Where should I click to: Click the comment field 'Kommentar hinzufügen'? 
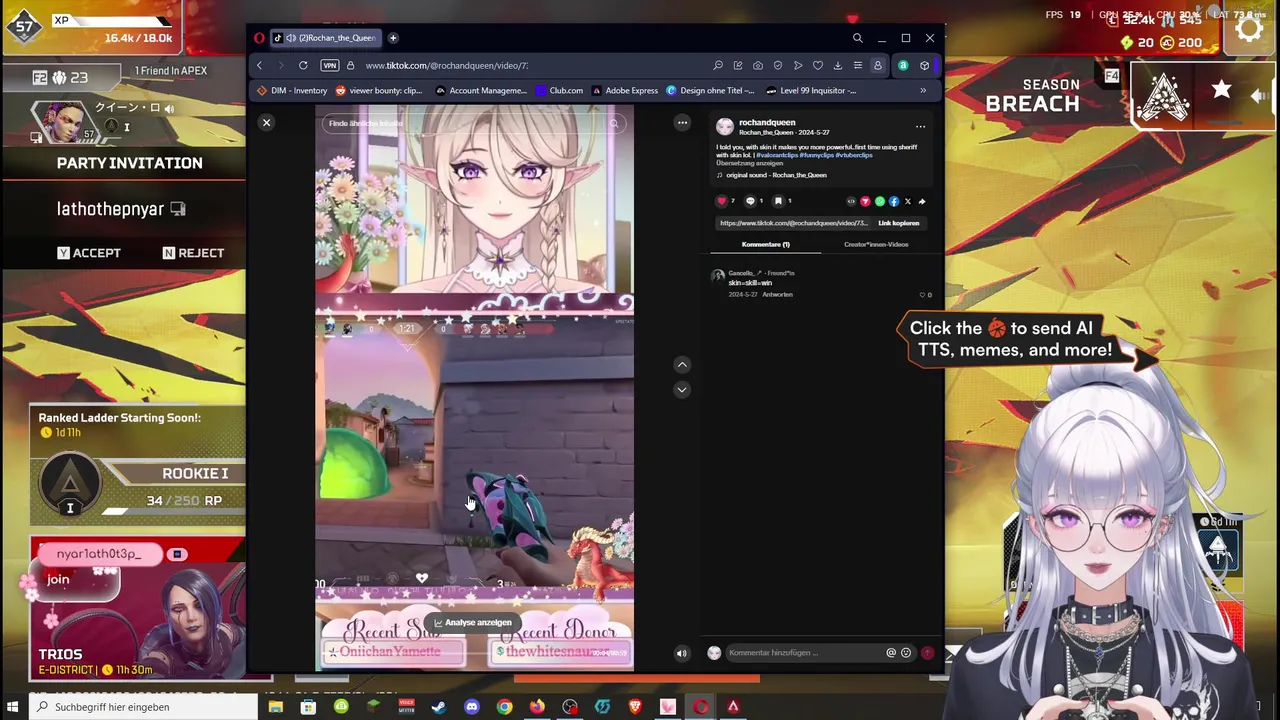pyautogui.click(x=820, y=653)
